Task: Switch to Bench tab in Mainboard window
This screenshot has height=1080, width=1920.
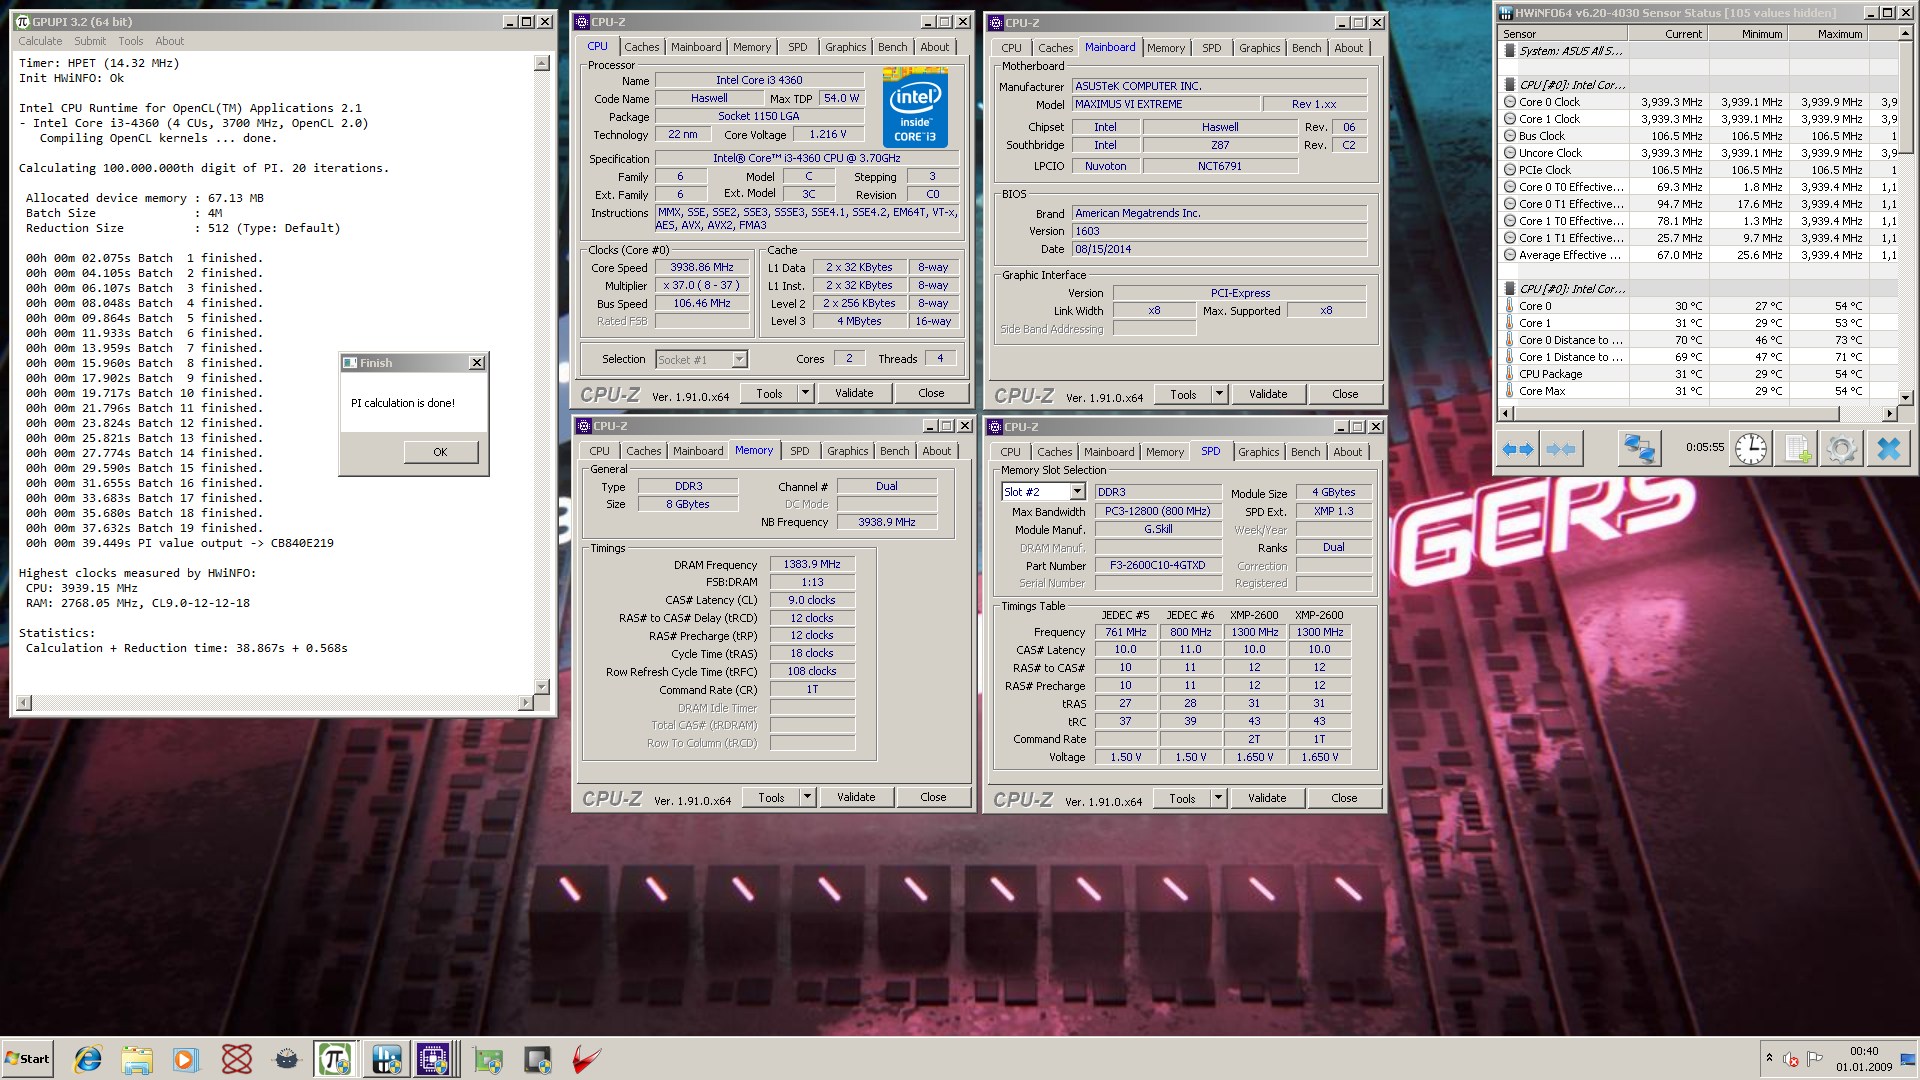Action: pyautogui.click(x=1306, y=48)
